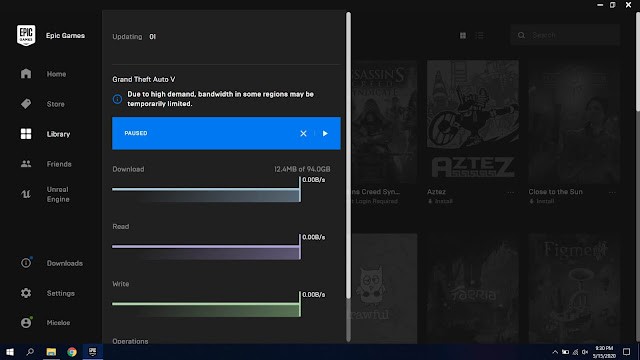Open the Miceloe account profile
The height and width of the screenshot is (360, 640).
[45, 322]
